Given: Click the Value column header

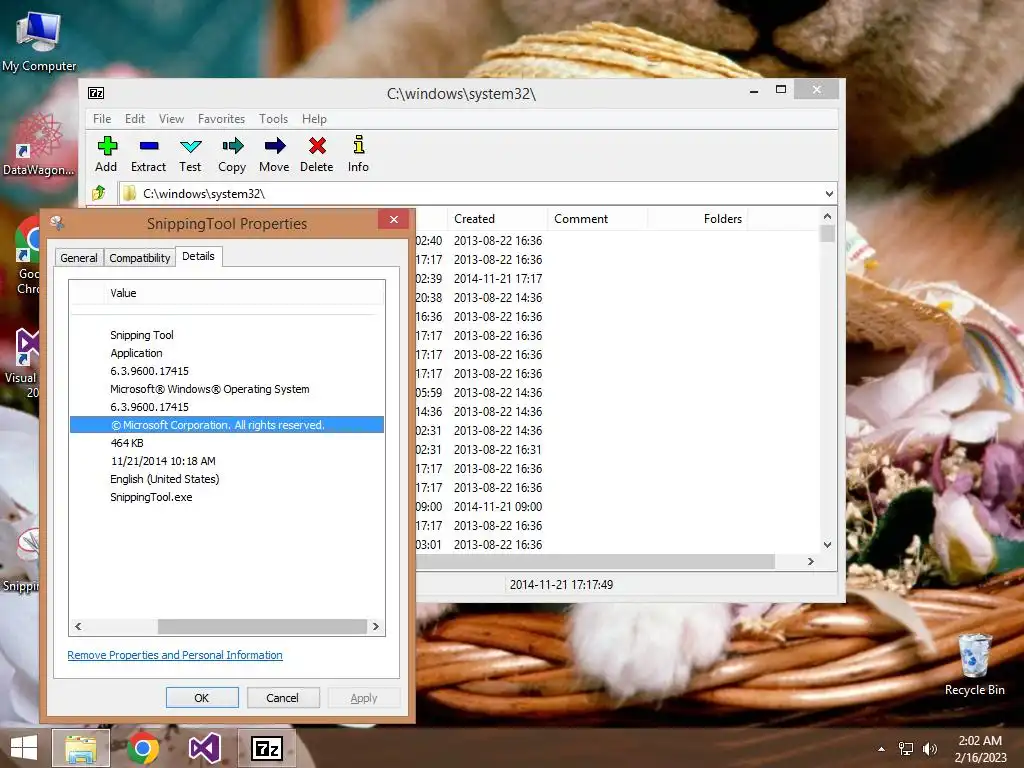Looking at the screenshot, I should tap(245, 293).
